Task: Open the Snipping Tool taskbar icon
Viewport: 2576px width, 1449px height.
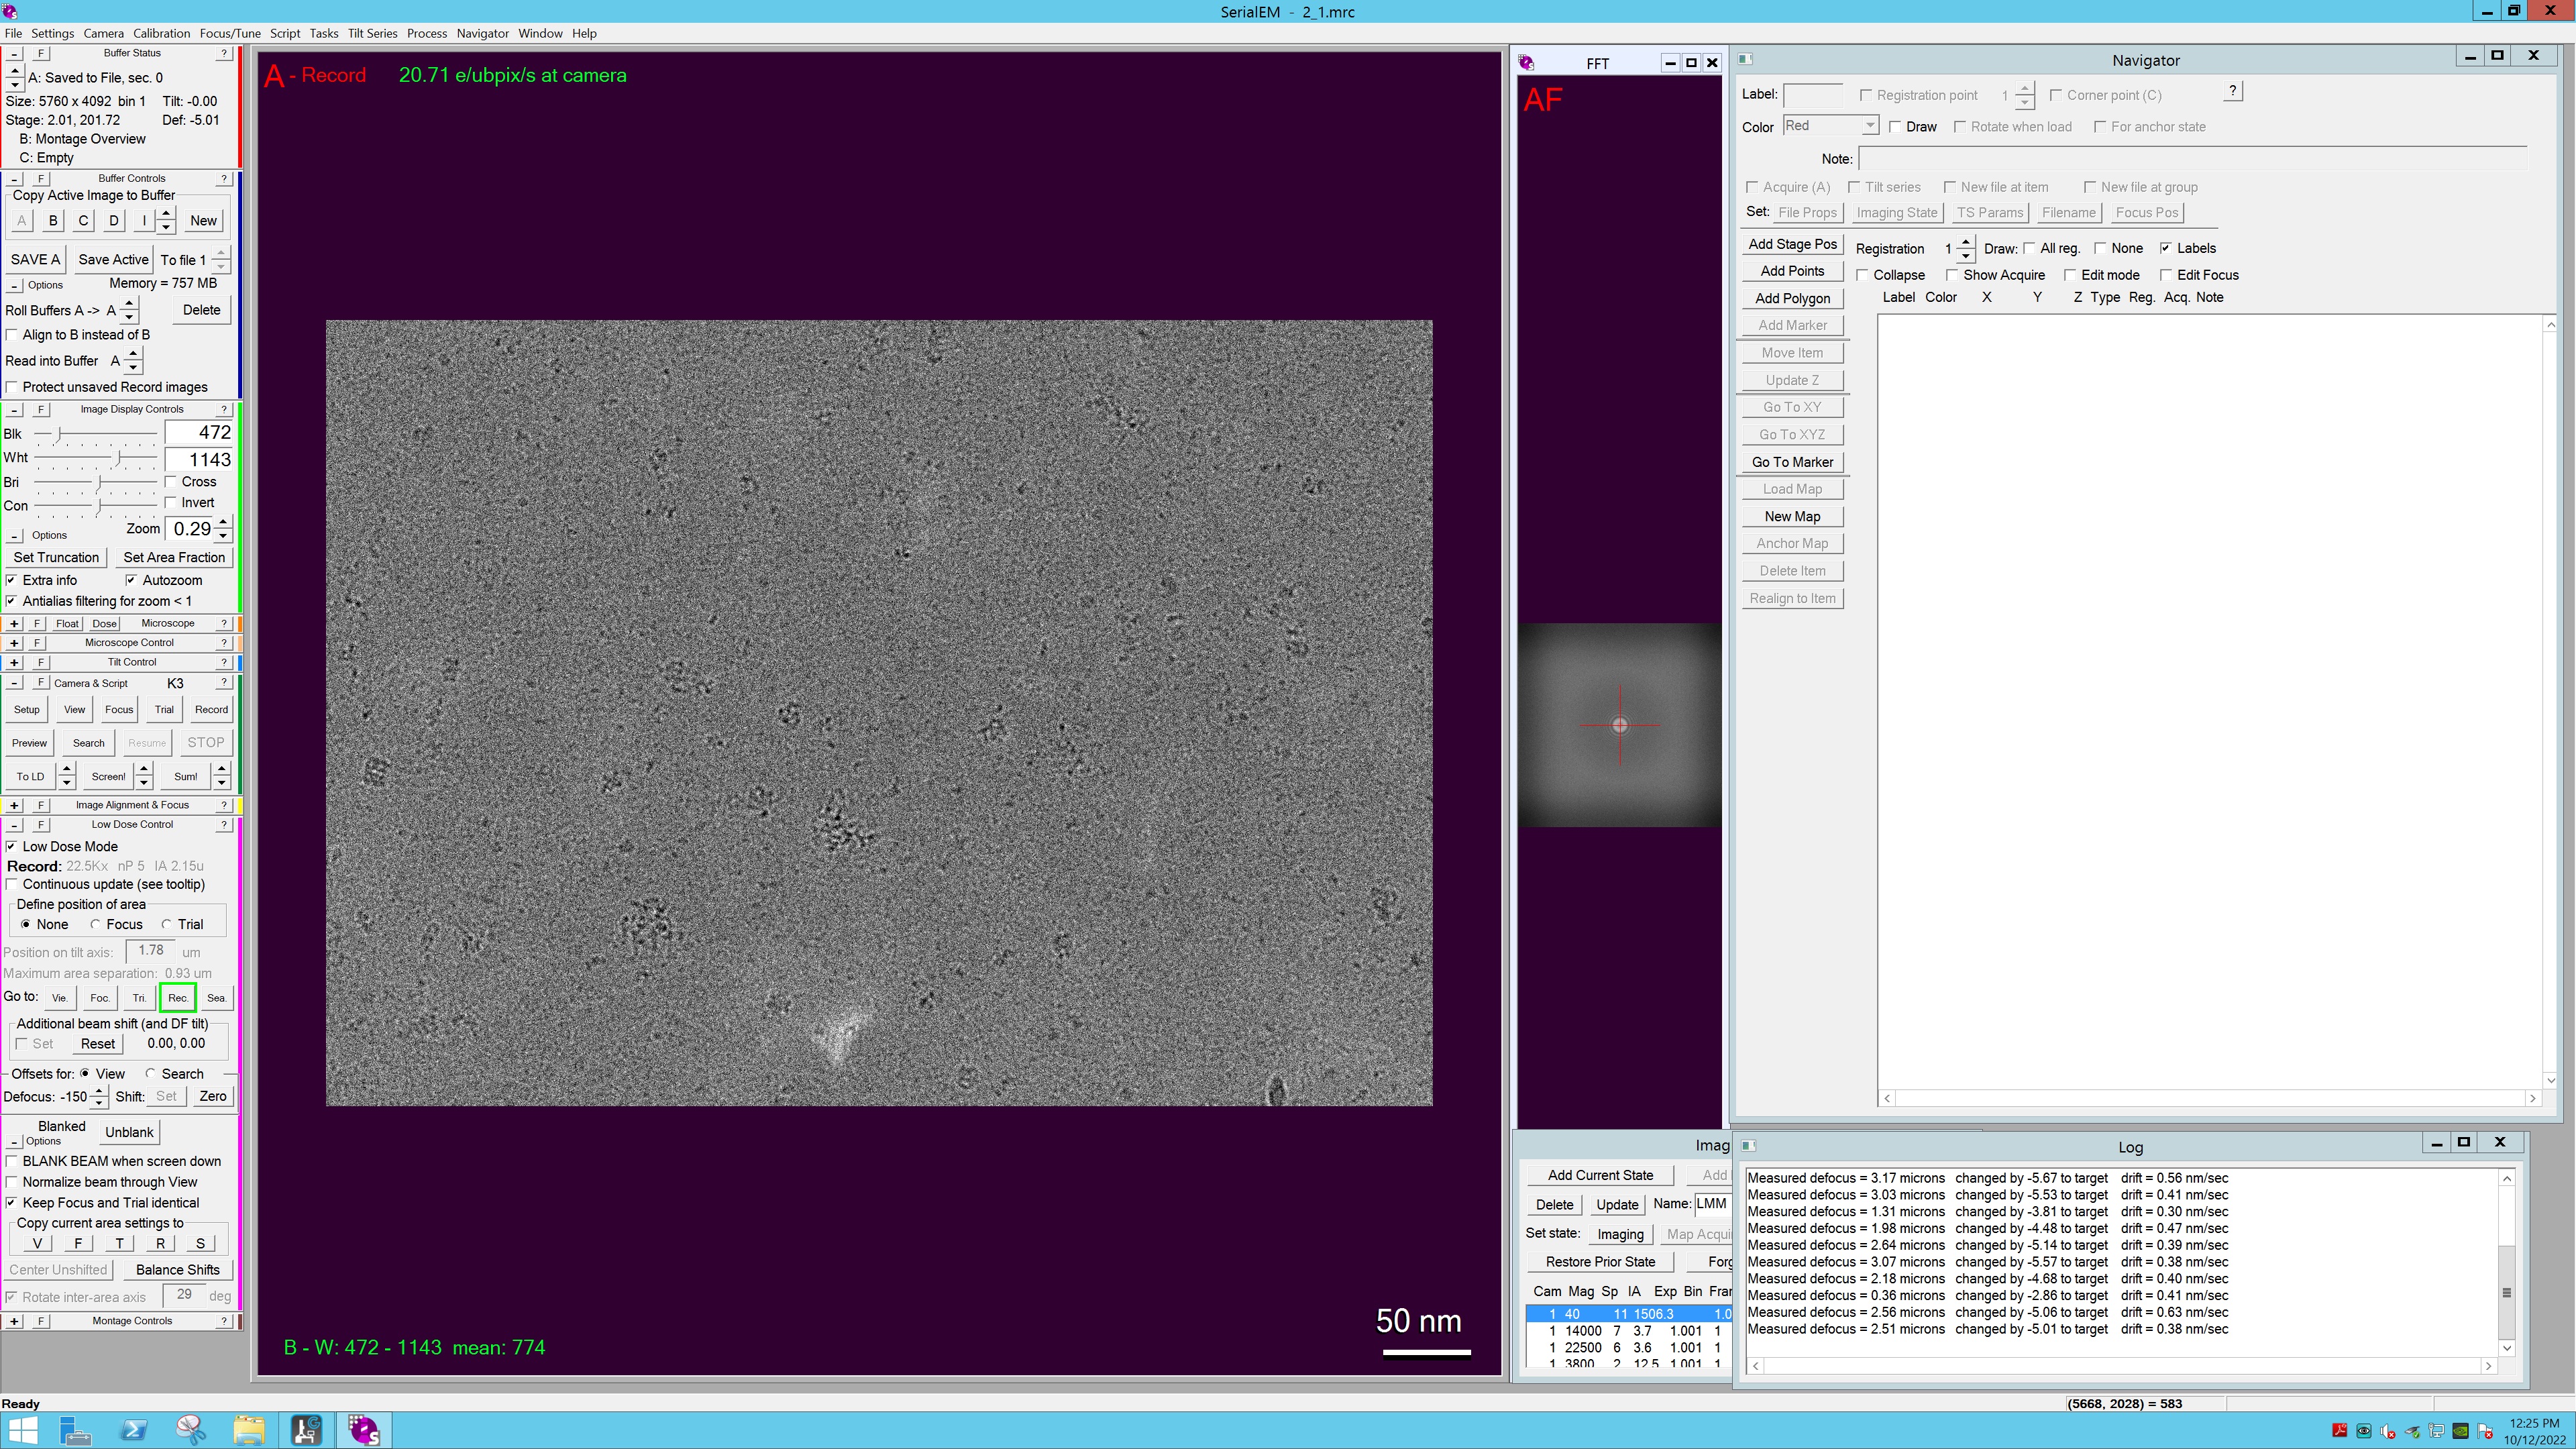Action: pyautogui.click(x=191, y=1431)
